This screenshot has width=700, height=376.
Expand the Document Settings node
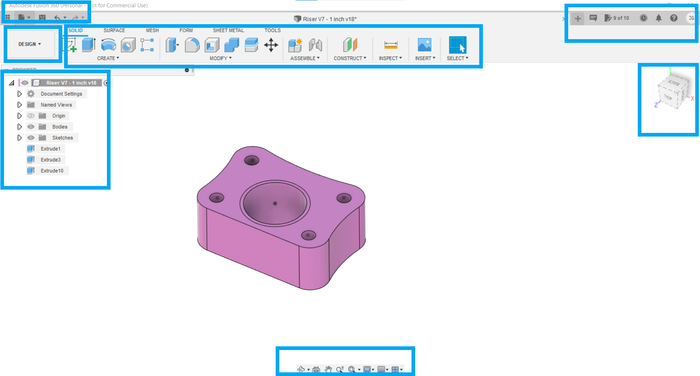pyautogui.click(x=19, y=94)
